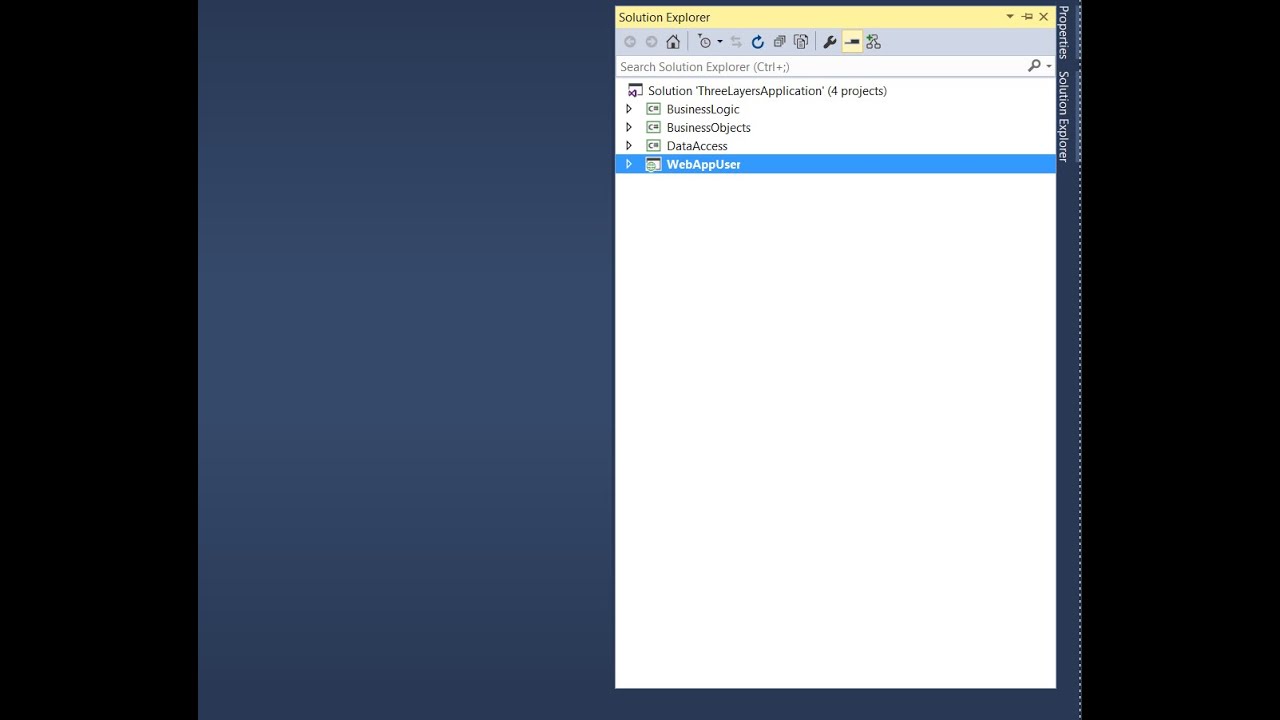Select the BusinessLogic project name
This screenshot has width=1280, height=720.
pos(703,109)
